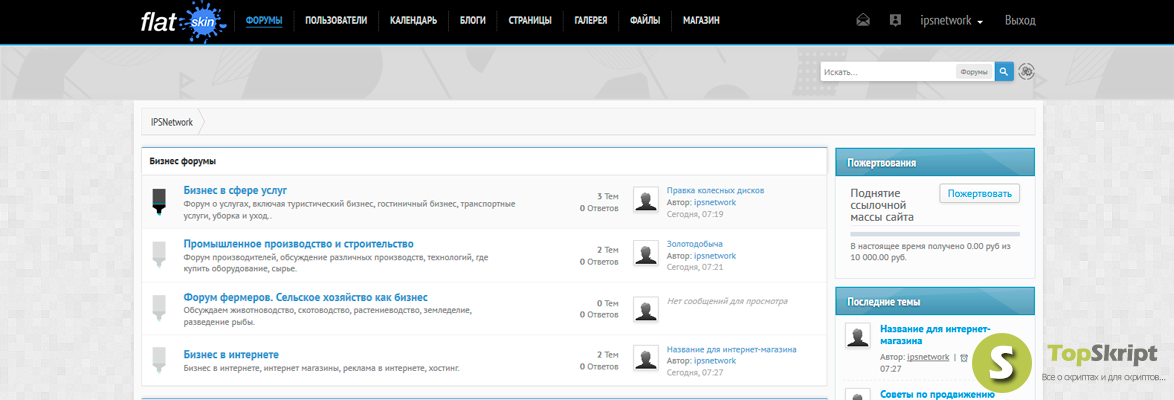Open forum Промышленное производство и строительство
Viewport: 1174px width, 400px height.
pyautogui.click(x=298, y=243)
